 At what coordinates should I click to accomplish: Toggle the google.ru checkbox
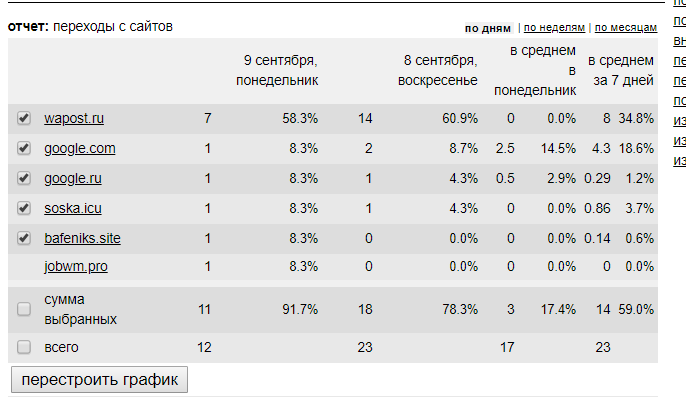click(x=24, y=179)
